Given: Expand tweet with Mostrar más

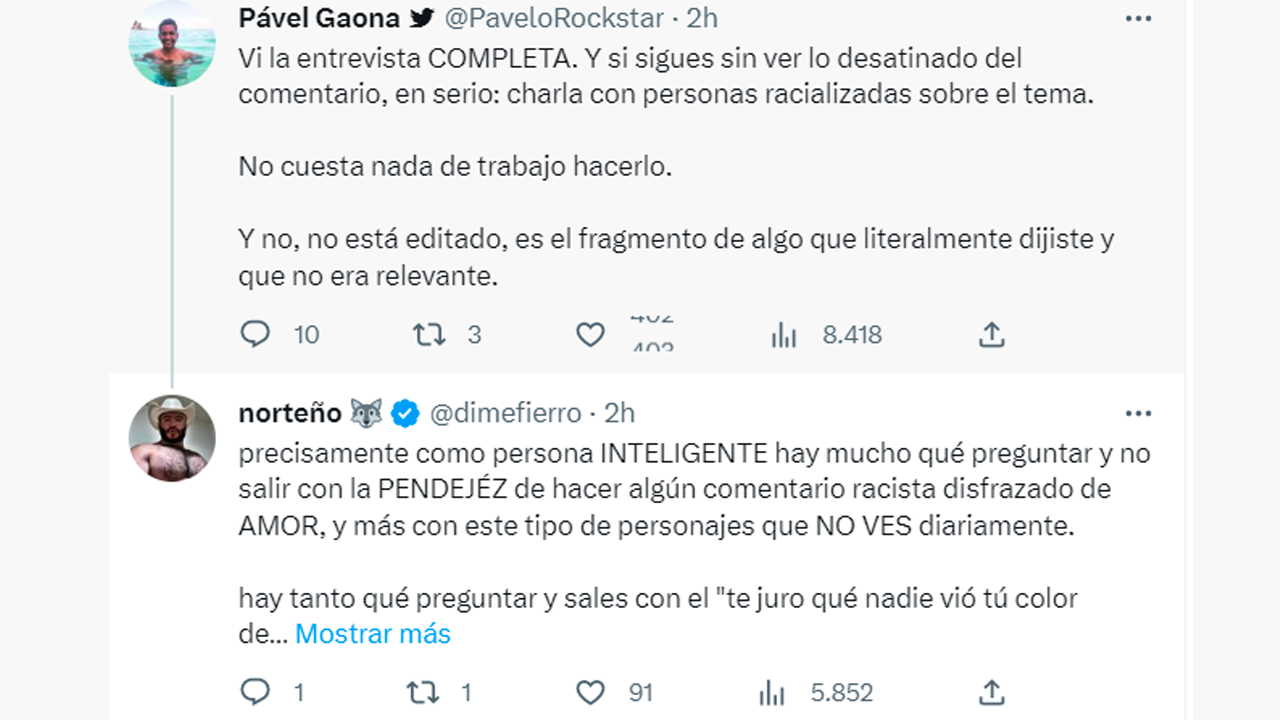Looking at the screenshot, I should tap(373, 633).
